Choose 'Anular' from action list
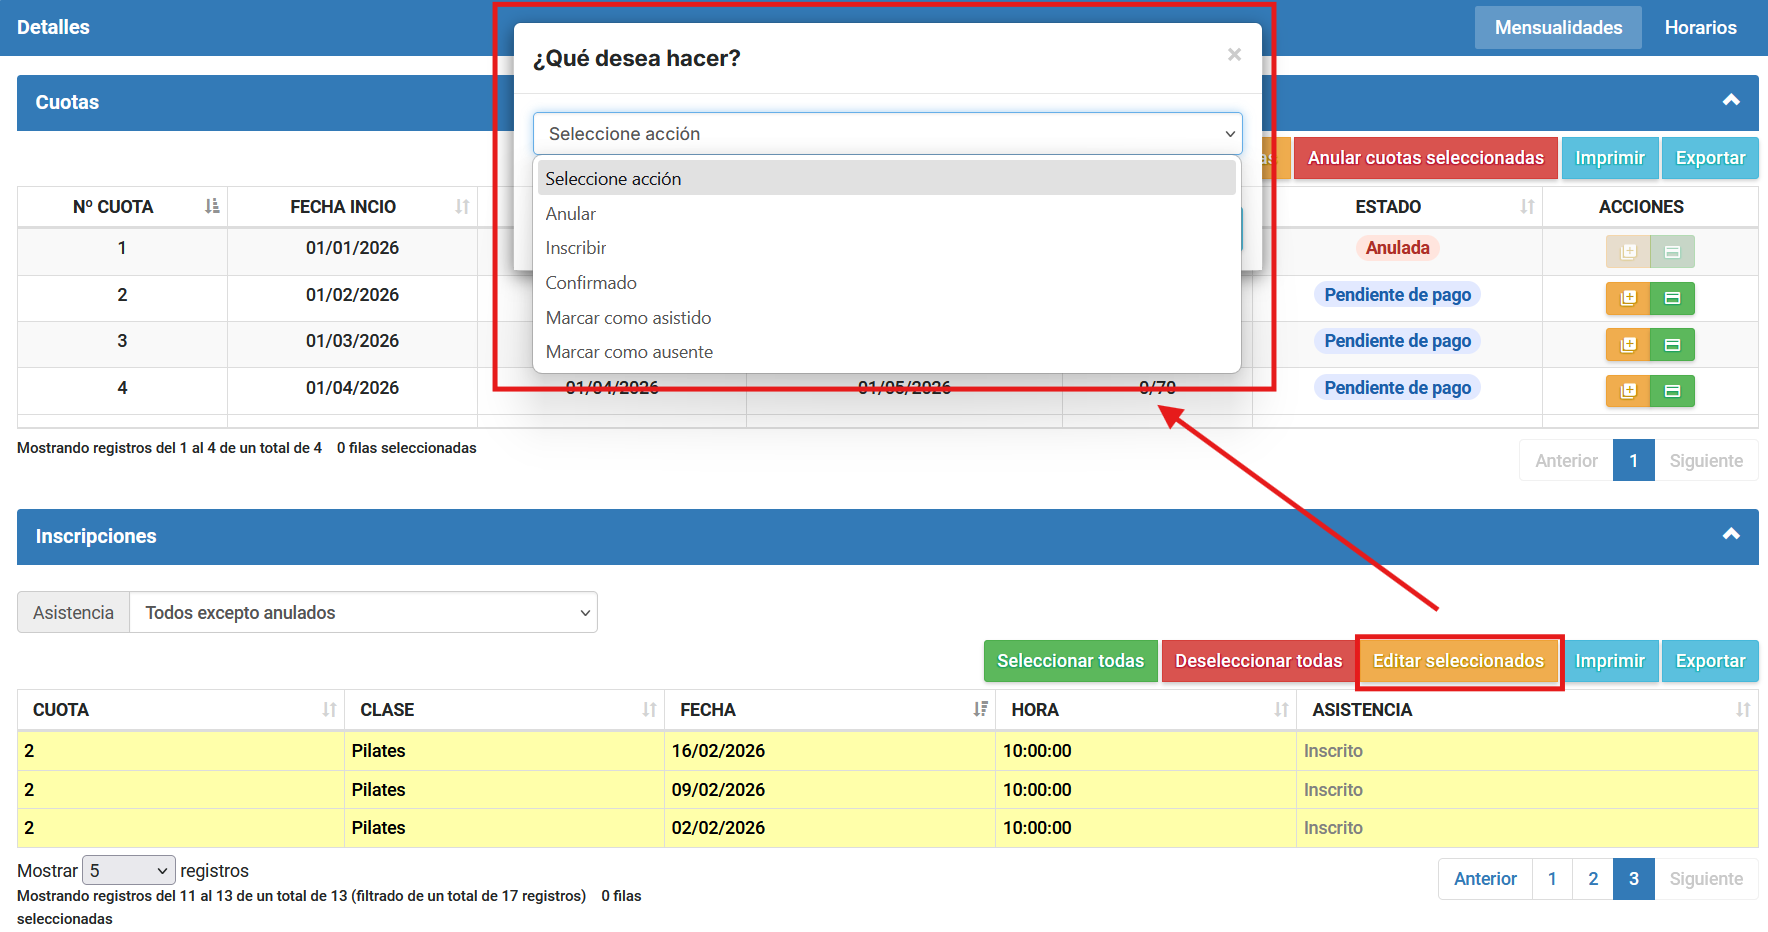The width and height of the screenshot is (1768, 932). pos(571,214)
